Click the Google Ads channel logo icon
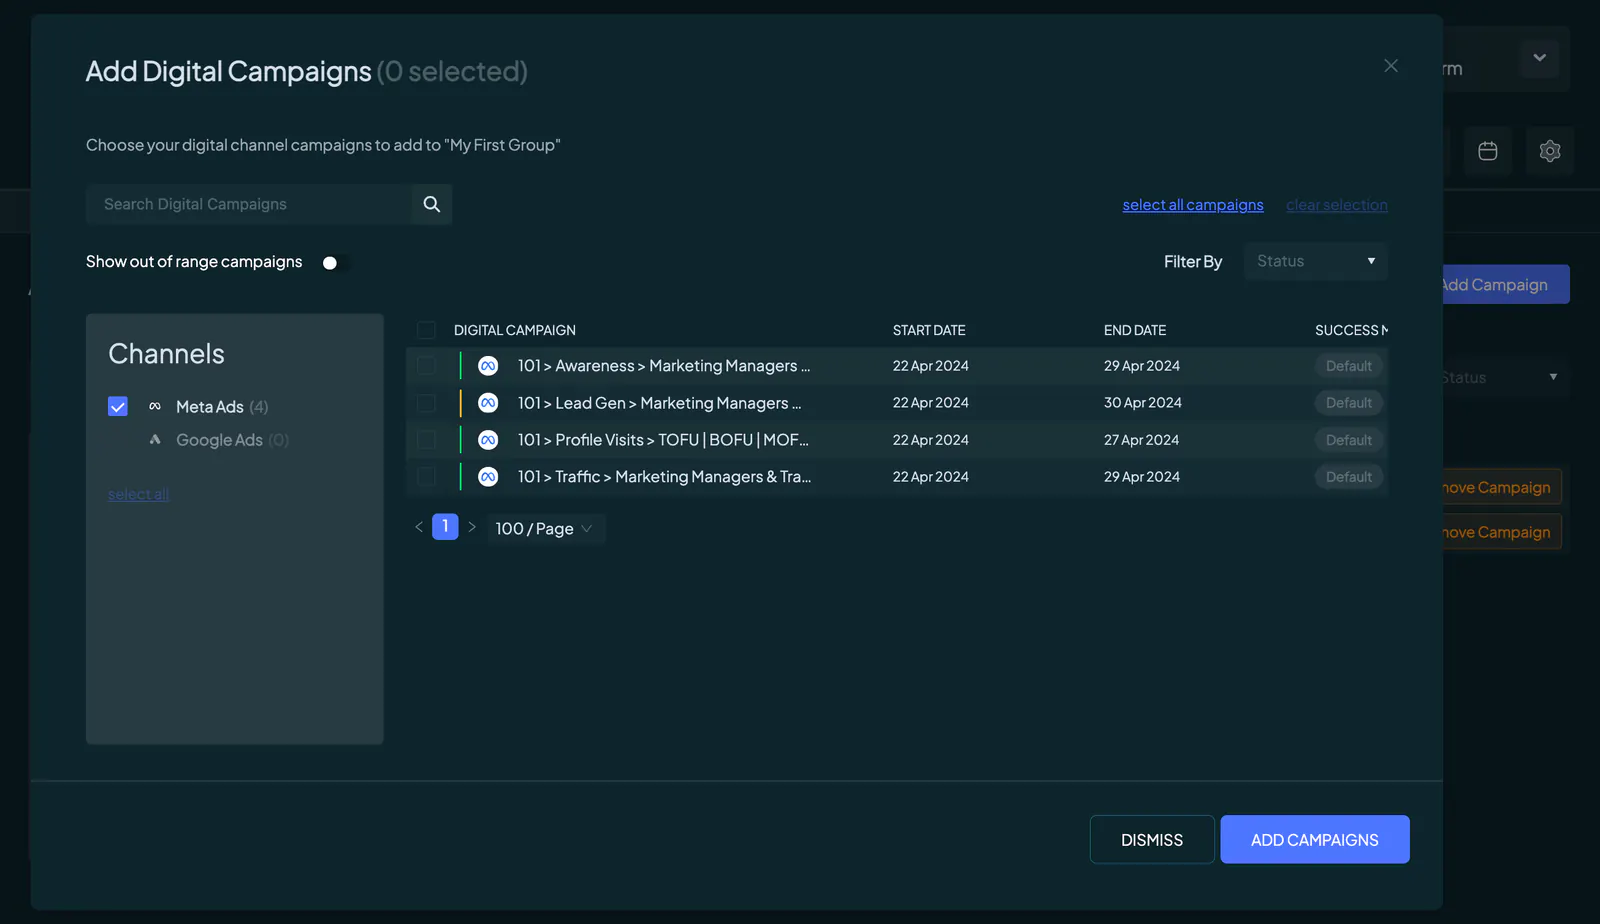Image resolution: width=1600 pixels, height=924 pixels. [x=155, y=439]
